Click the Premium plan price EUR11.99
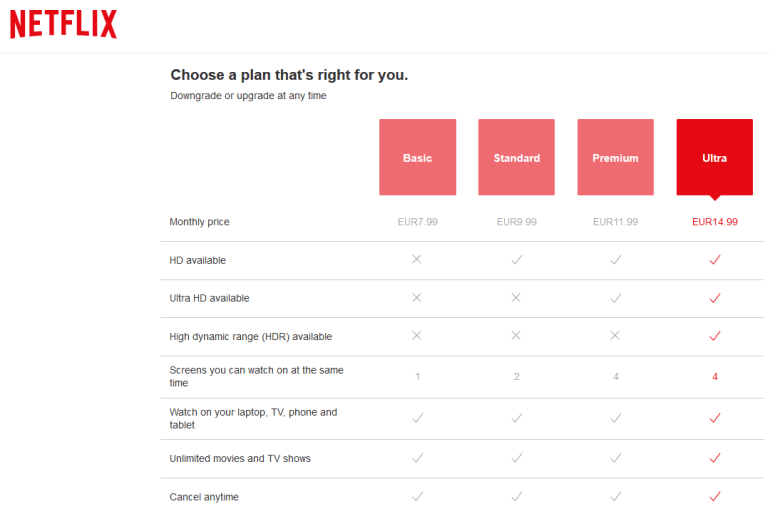This screenshot has height=514, width=770. point(615,222)
